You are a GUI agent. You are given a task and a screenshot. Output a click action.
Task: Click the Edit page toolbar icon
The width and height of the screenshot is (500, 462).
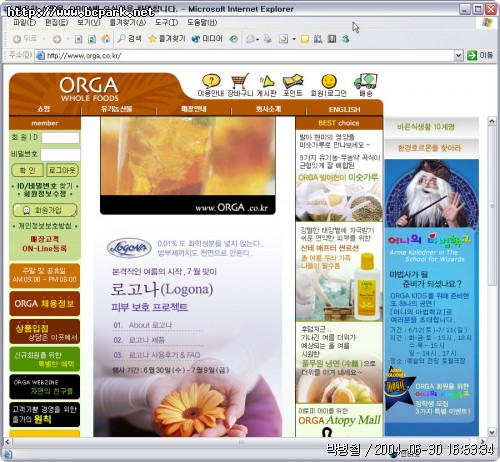[x=283, y=39]
